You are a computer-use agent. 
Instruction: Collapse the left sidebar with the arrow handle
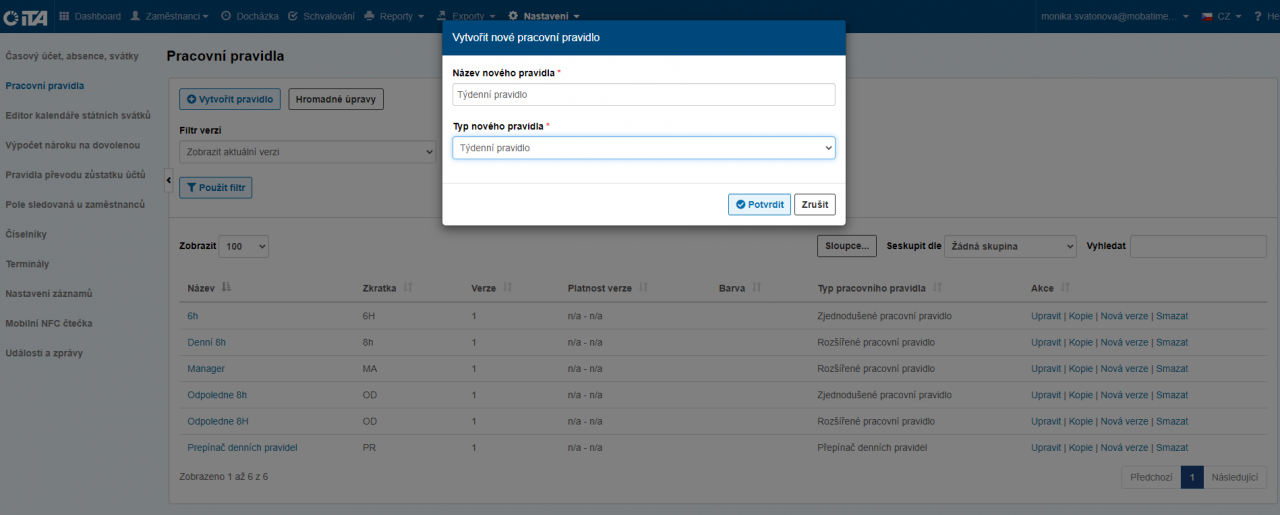(x=168, y=179)
